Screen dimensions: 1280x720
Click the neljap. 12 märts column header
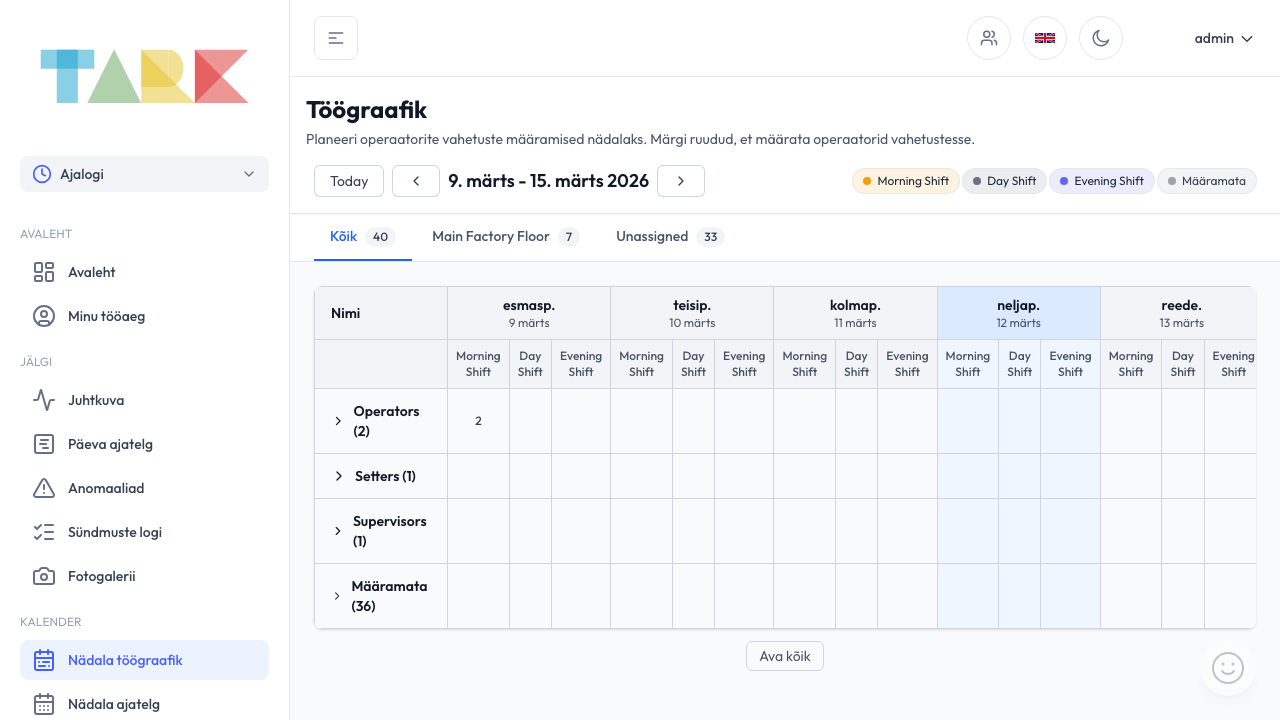pyautogui.click(x=1019, y=313)
